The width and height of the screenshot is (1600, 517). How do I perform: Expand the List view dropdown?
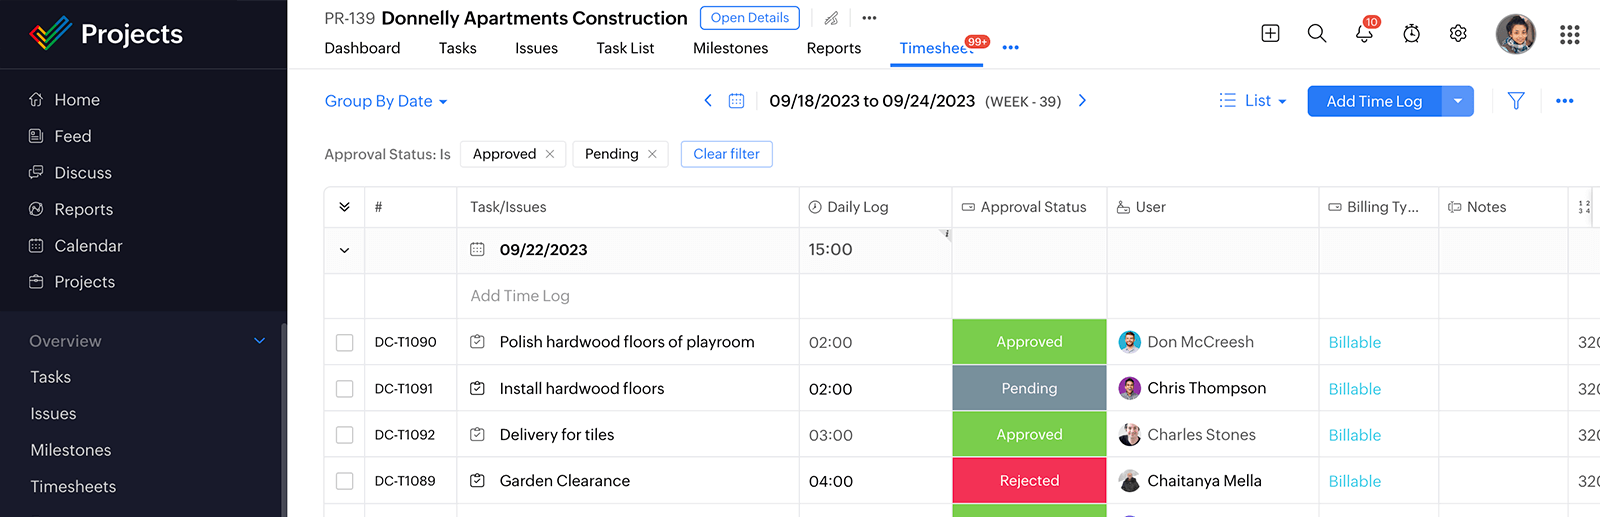coord(1253,101)
